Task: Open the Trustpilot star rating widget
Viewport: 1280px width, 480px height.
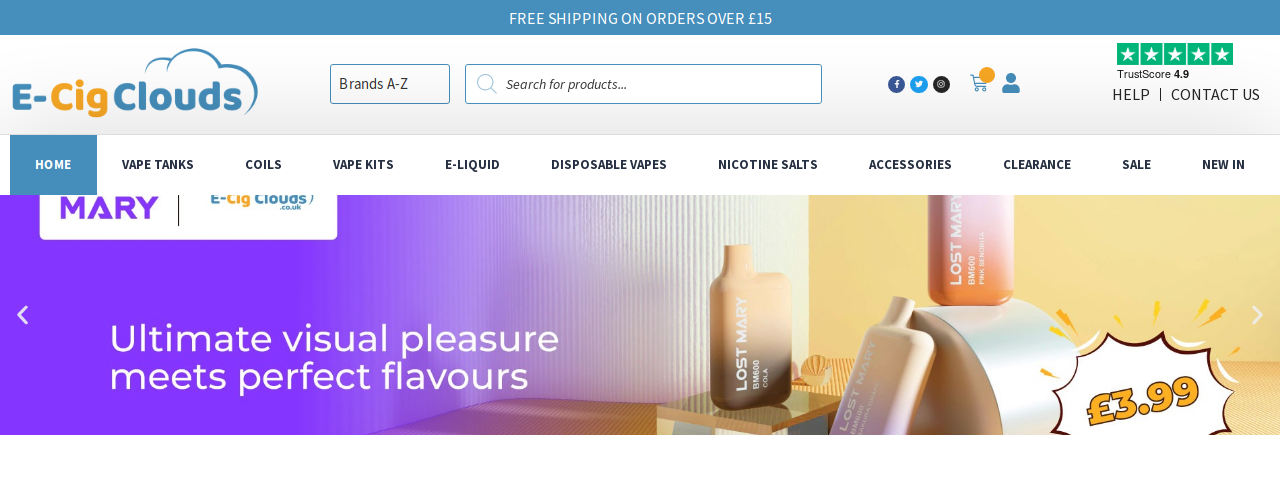Action: click(x=1174, y=61)
